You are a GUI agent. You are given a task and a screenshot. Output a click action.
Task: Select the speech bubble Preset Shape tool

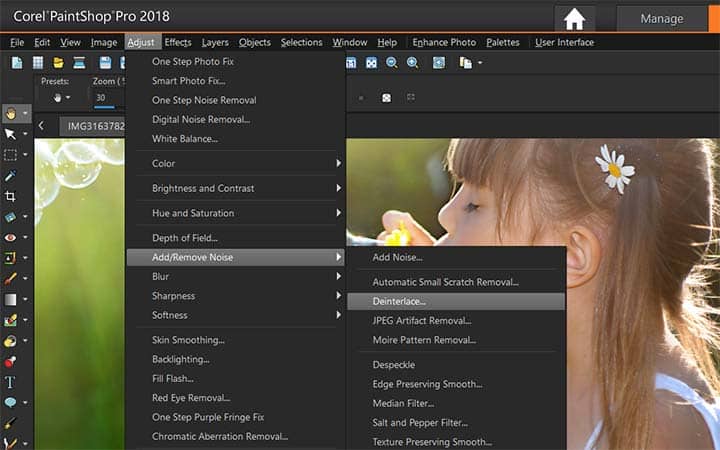(x=10, y=403)
